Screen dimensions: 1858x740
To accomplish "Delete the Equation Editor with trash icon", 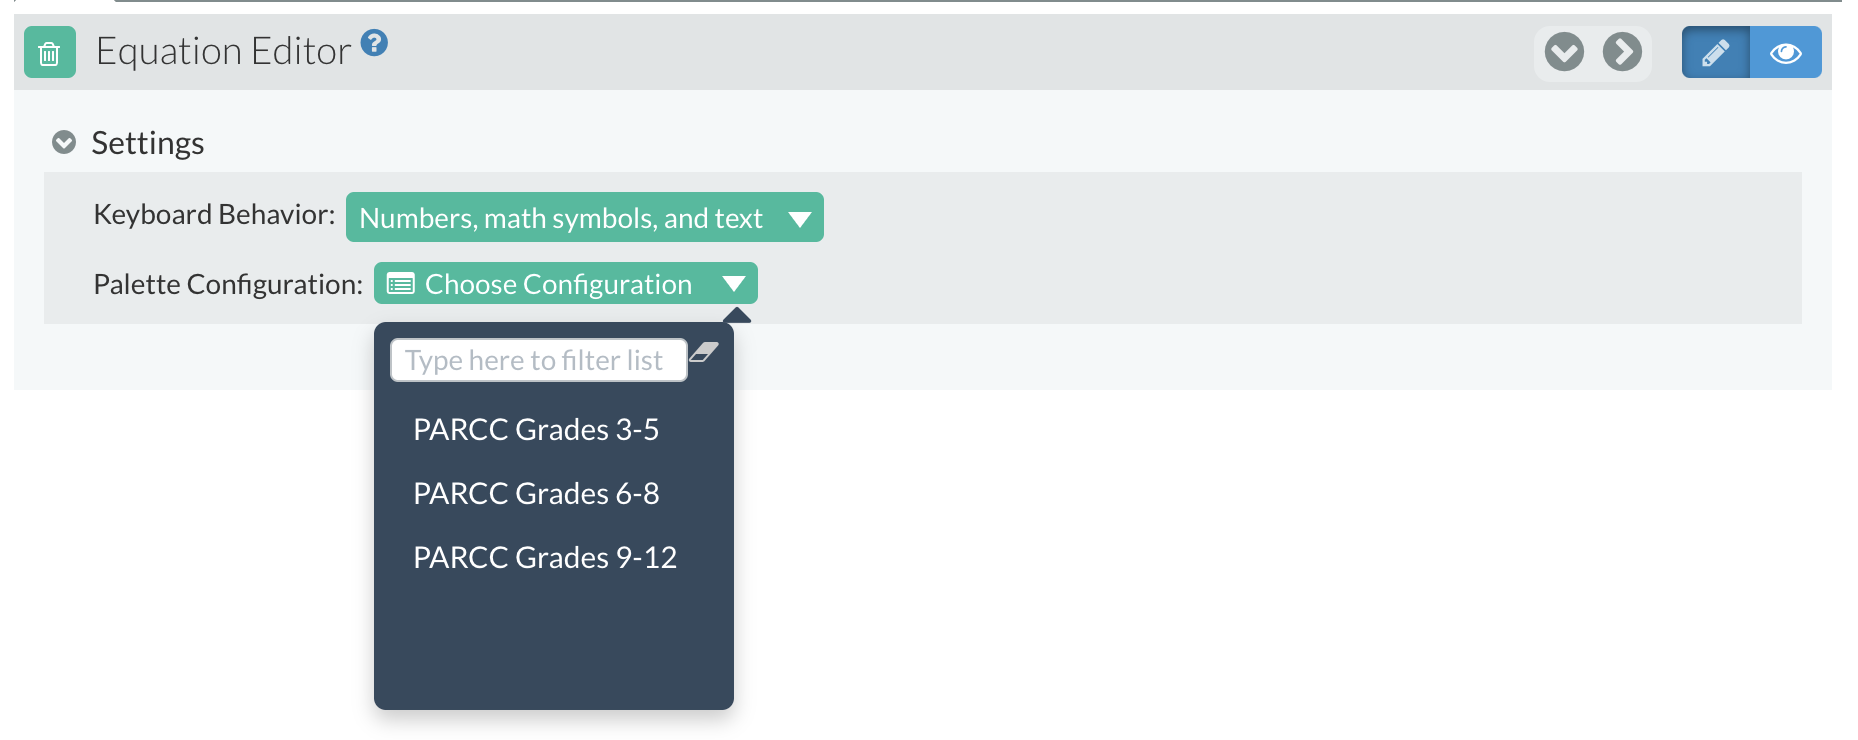I will (x=50, y=52).
